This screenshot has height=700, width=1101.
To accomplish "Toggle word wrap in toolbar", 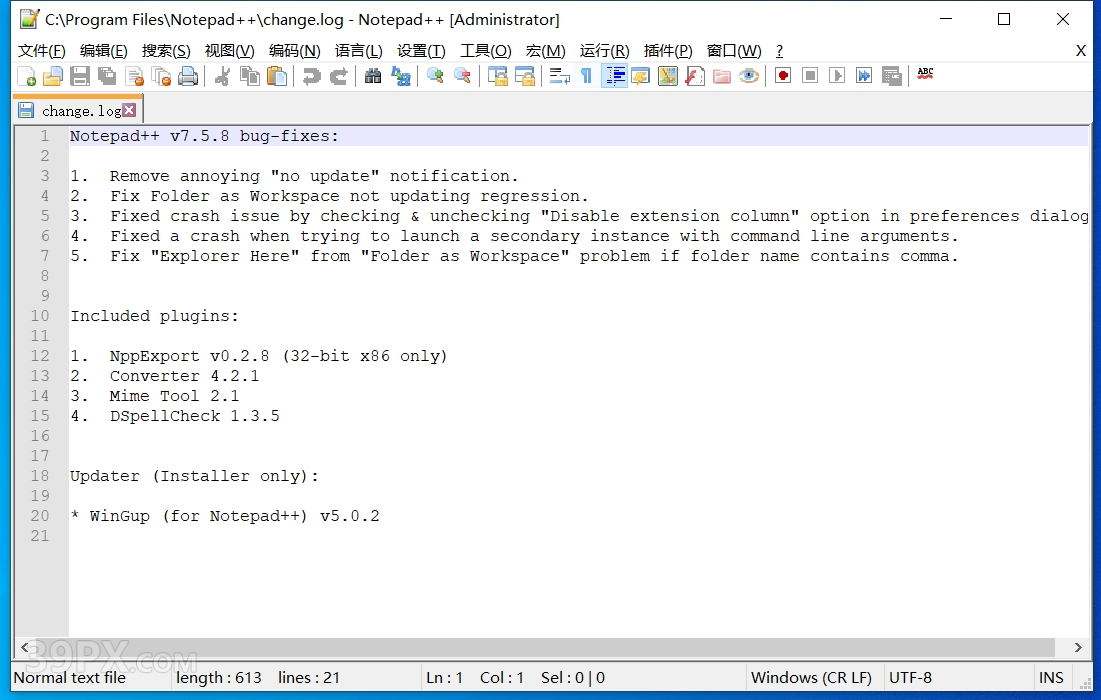I will click(560, 76).
